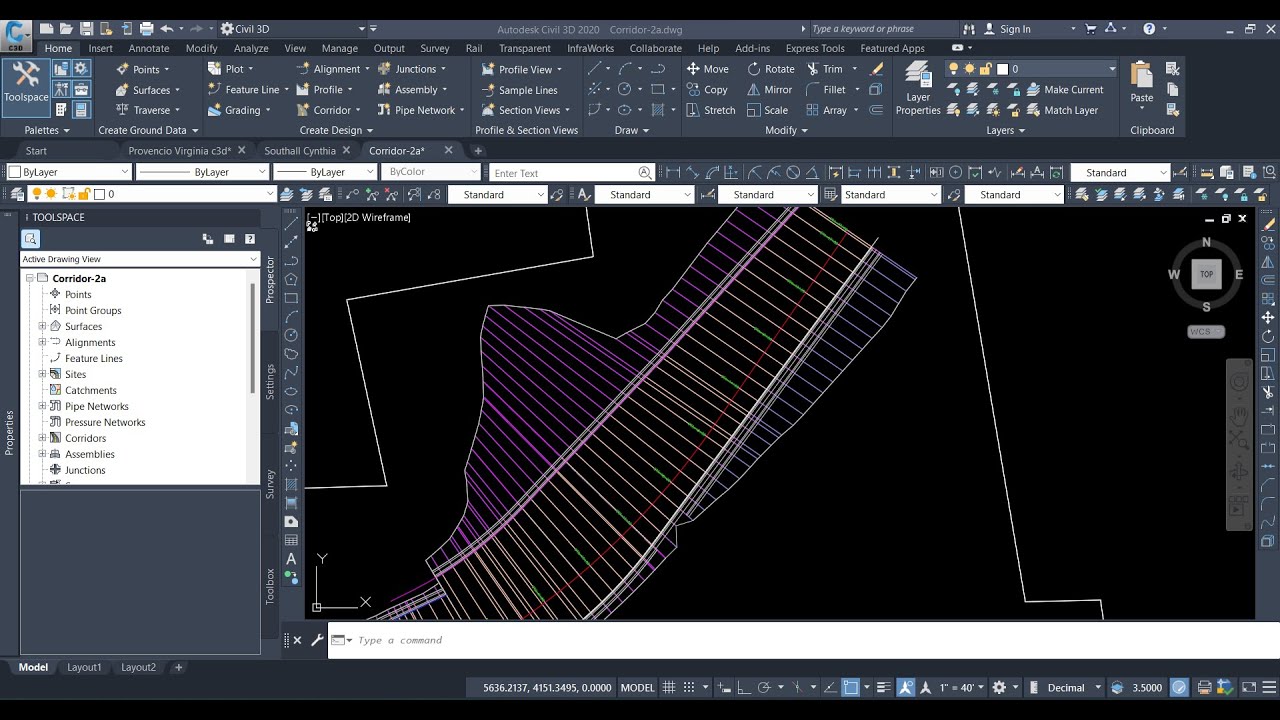The width and height of the screenshot is (1280, 720).
Task: Expand the Surfaces tree node
Action: (42, 326)
